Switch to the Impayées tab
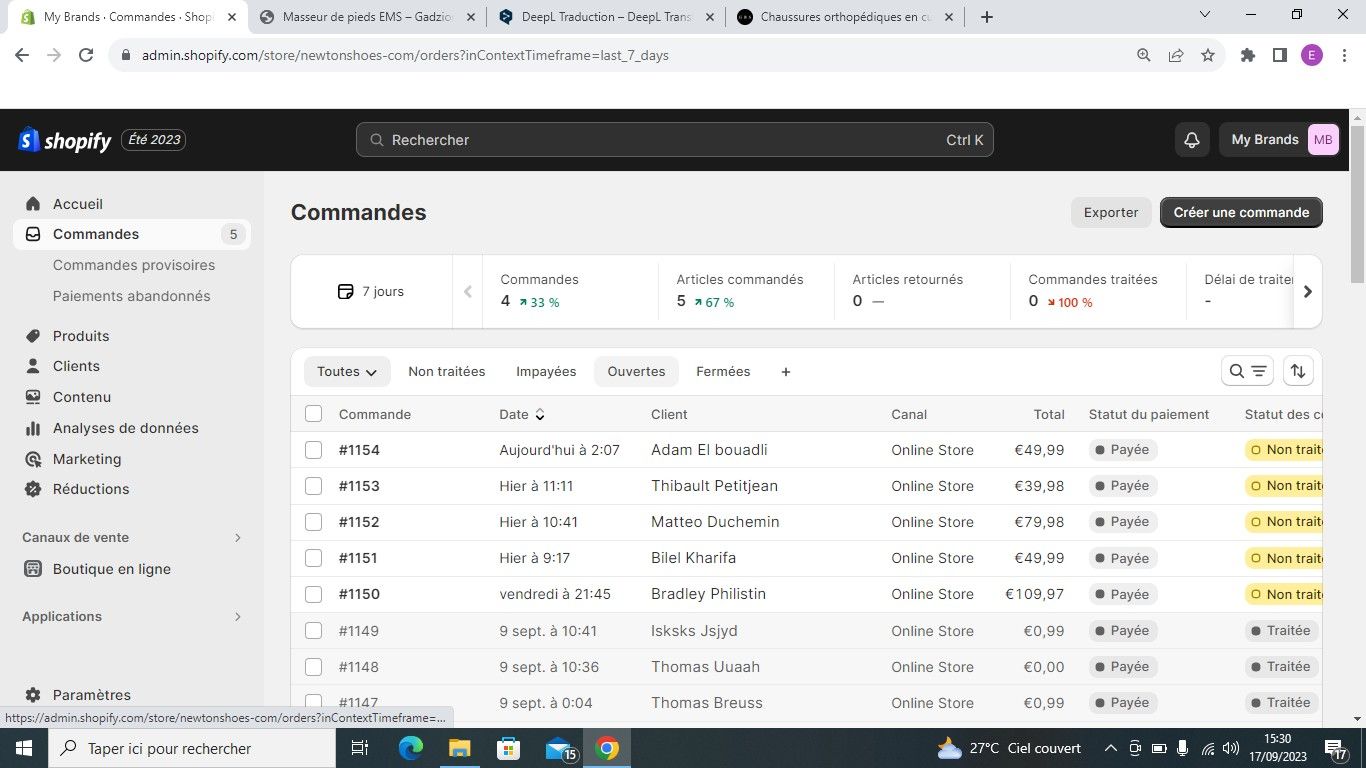Image resolution: width=1366 pixels, height=768 pixels. [x=546, y=372]
